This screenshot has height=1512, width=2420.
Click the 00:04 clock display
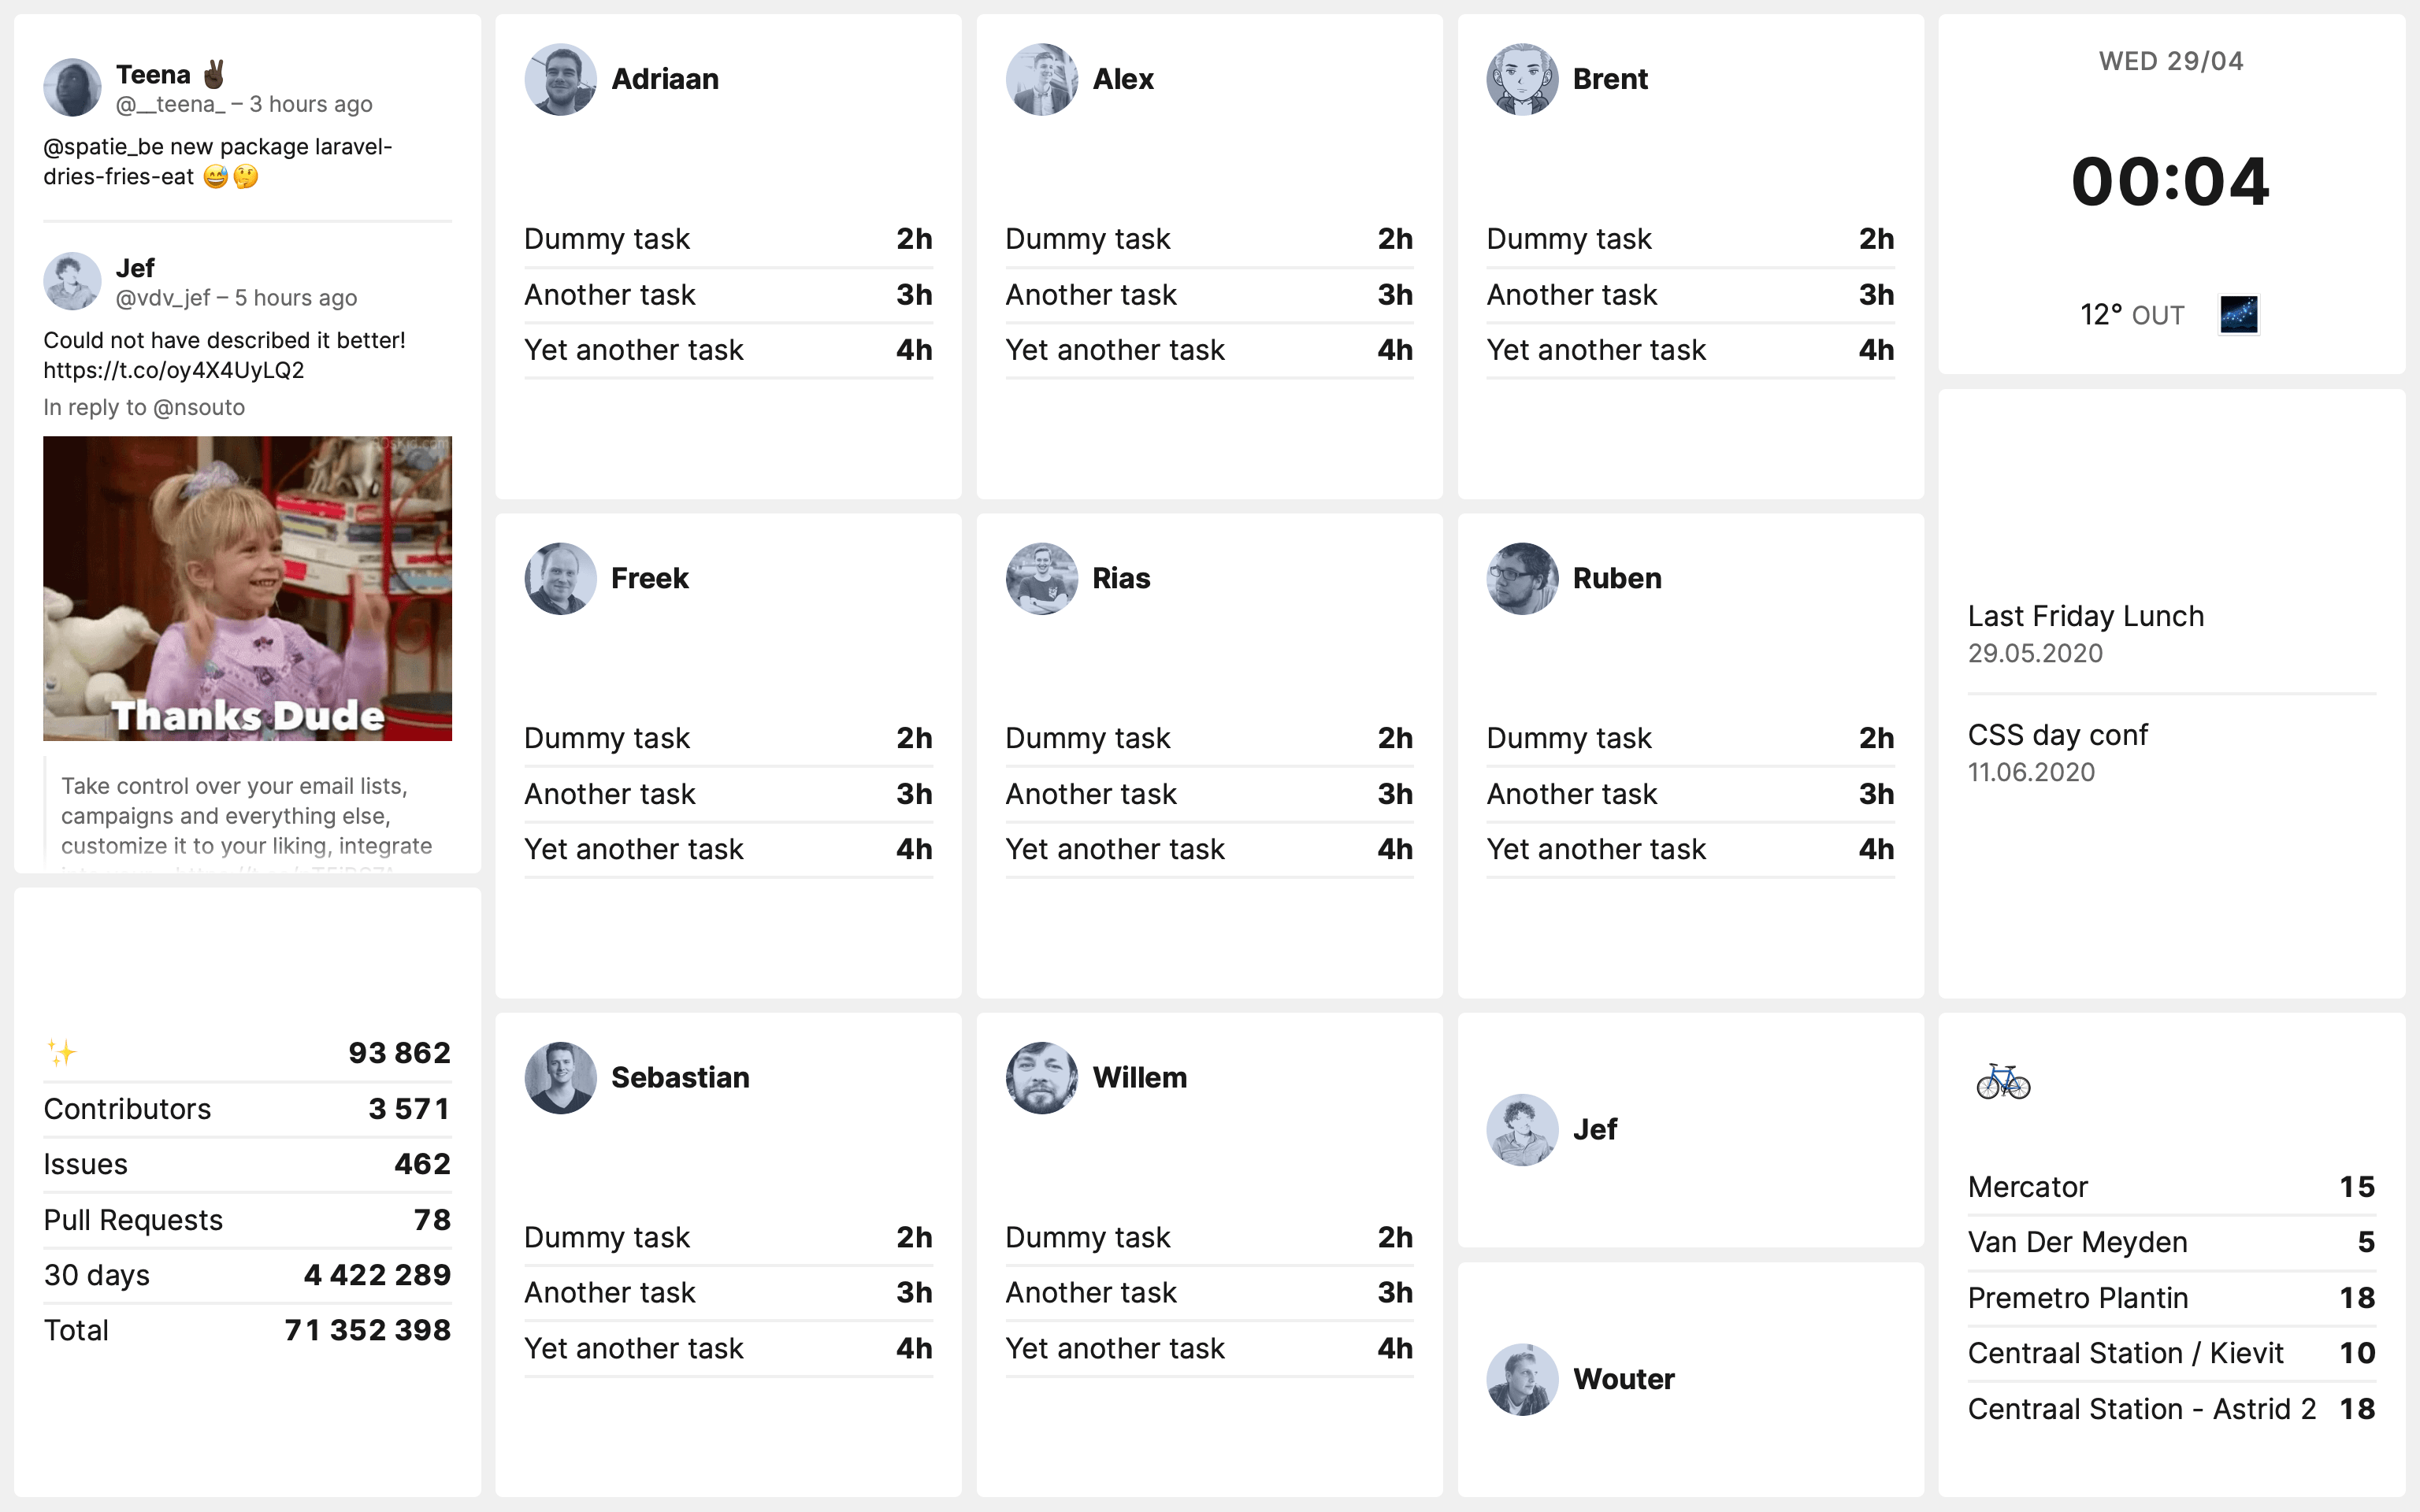tap(2170, 182)
